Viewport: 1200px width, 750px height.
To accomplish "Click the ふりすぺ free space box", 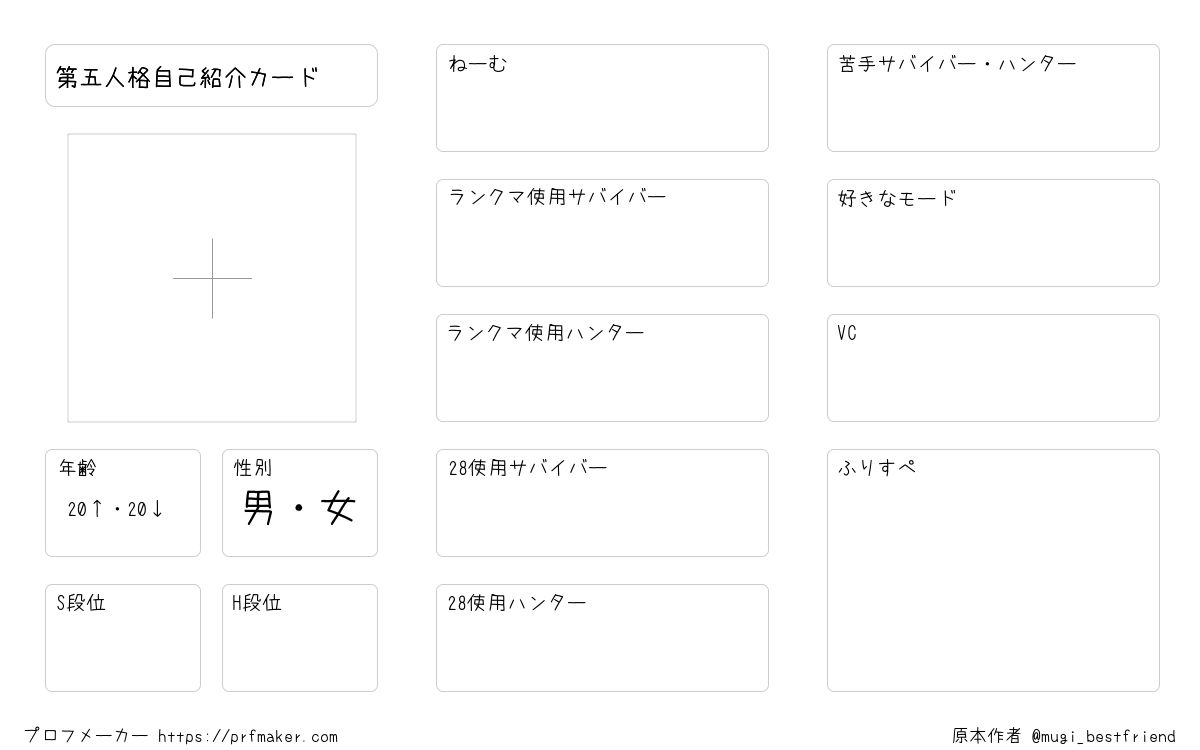I will click(993, 570).
